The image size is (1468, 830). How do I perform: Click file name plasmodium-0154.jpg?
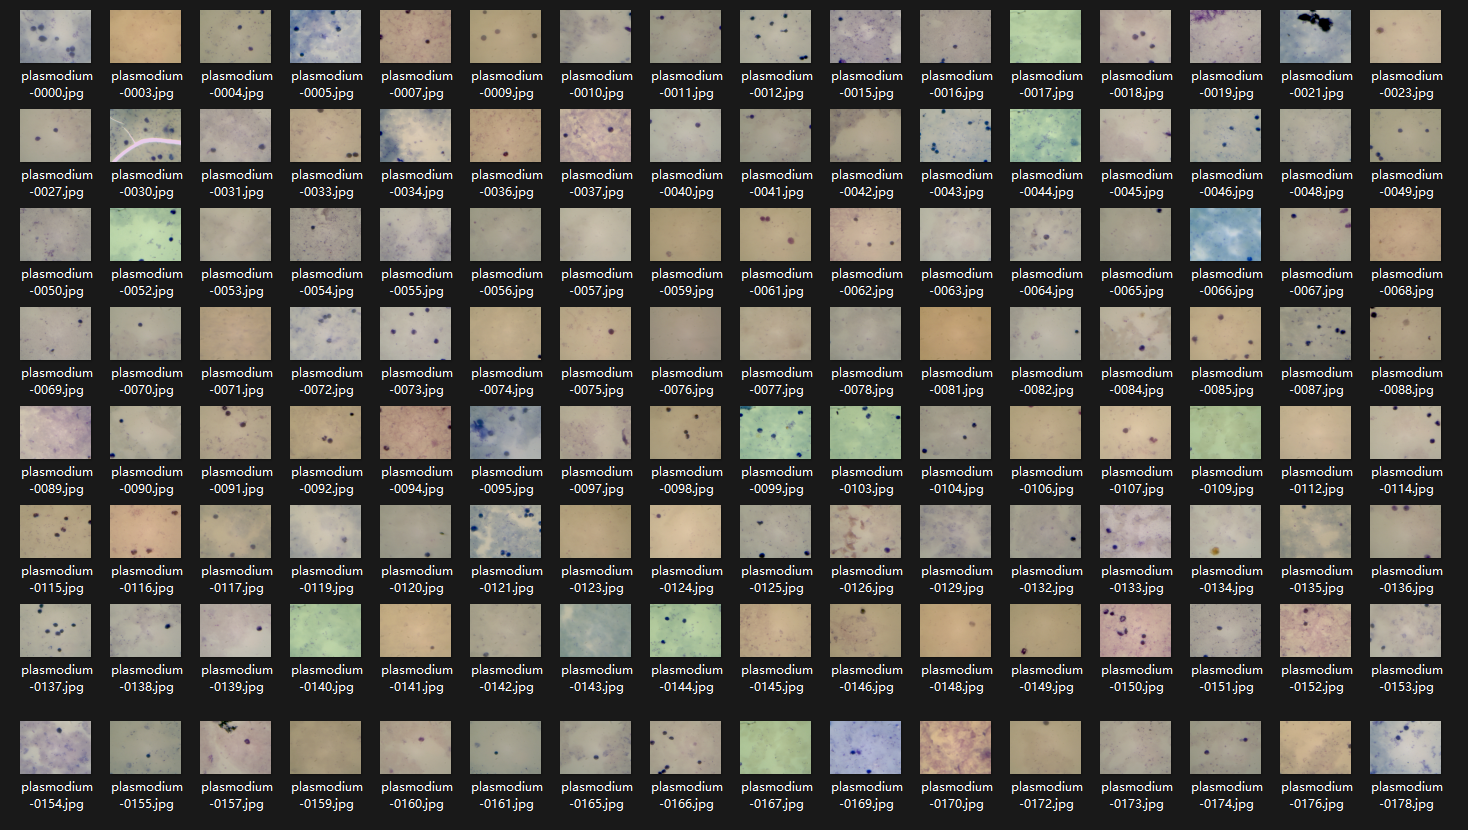coord(57,795)
